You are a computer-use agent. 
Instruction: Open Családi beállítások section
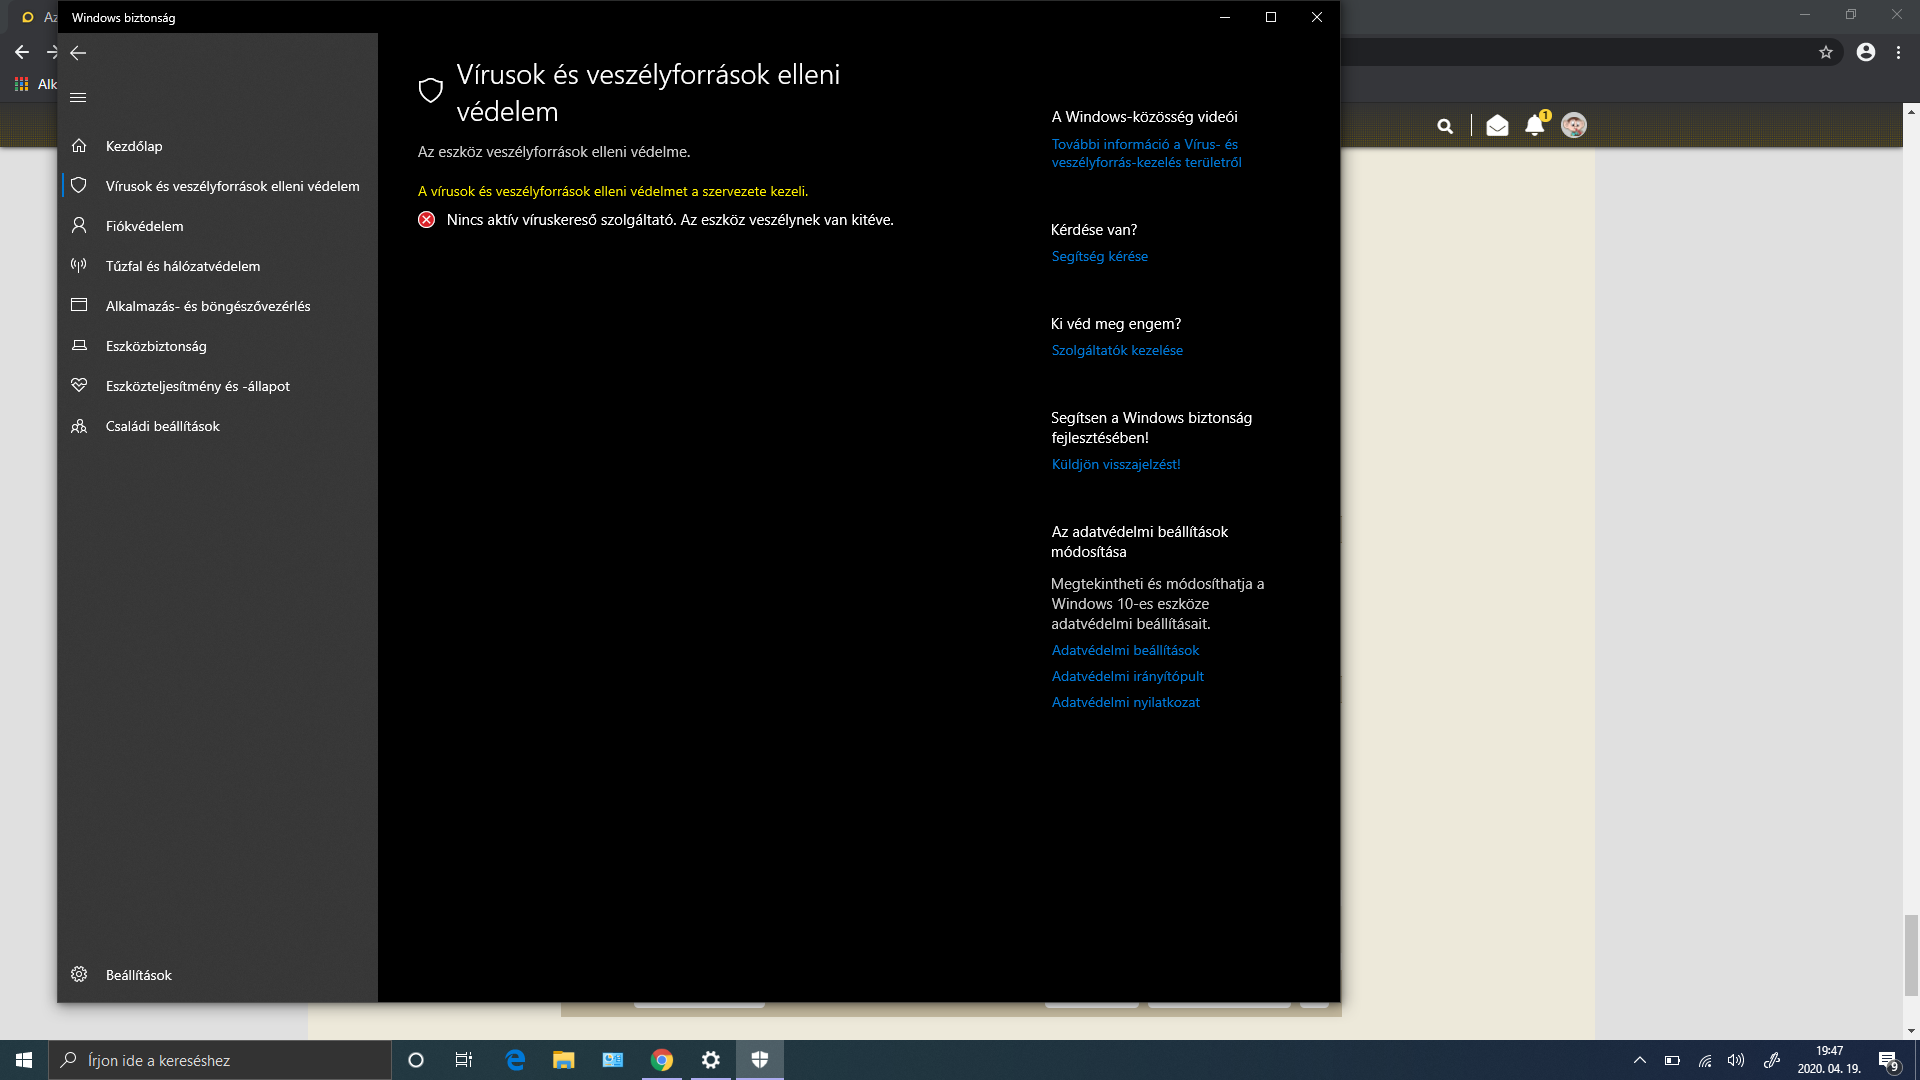pos(218,426)
